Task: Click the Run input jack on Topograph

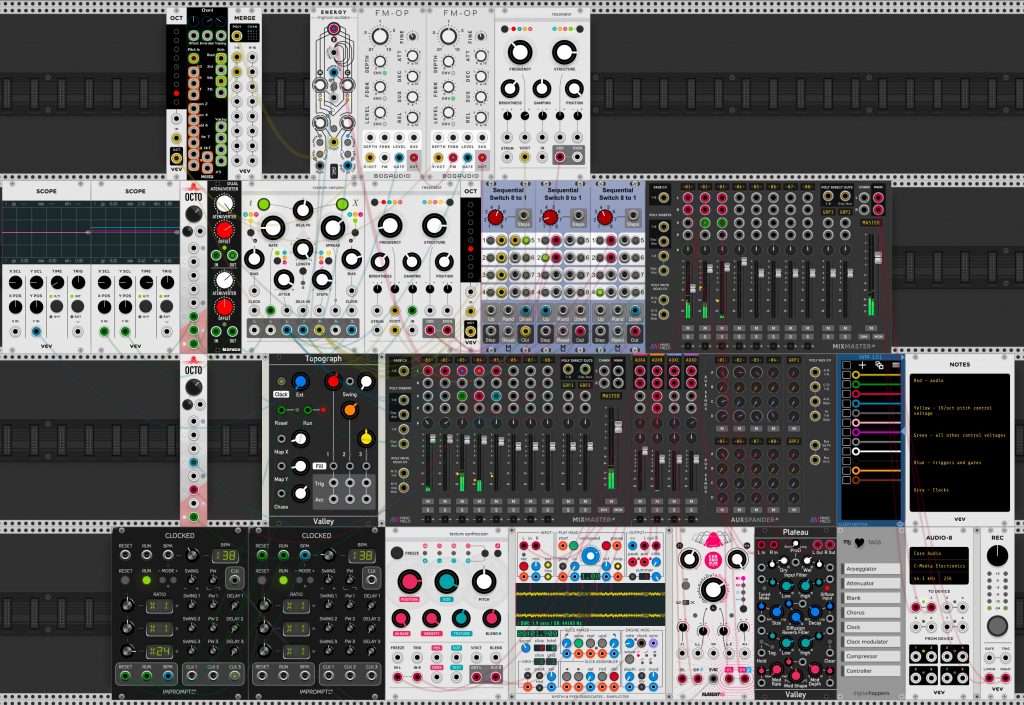Action: [x=308, y=410]
